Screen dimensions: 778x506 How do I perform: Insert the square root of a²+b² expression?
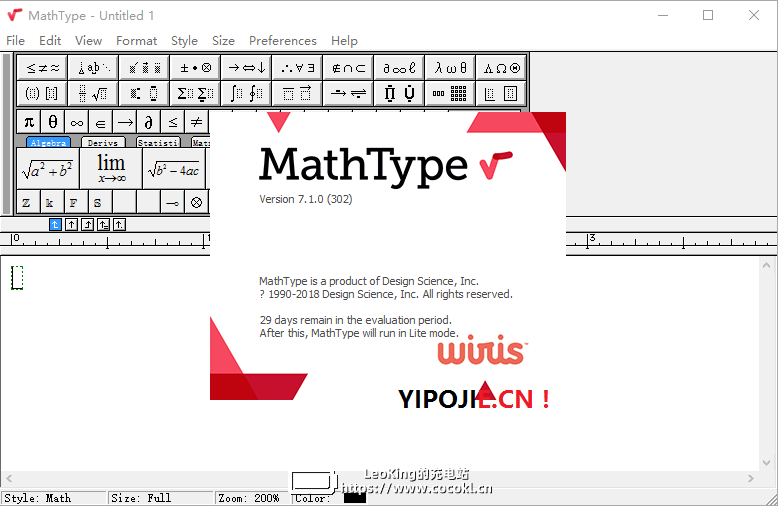[x=48, y=169]
